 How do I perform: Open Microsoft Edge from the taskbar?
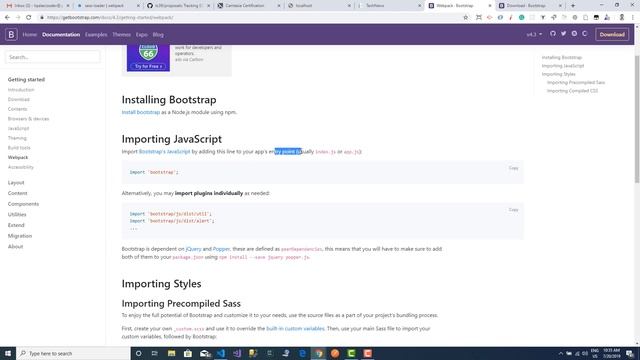(302, 353)
